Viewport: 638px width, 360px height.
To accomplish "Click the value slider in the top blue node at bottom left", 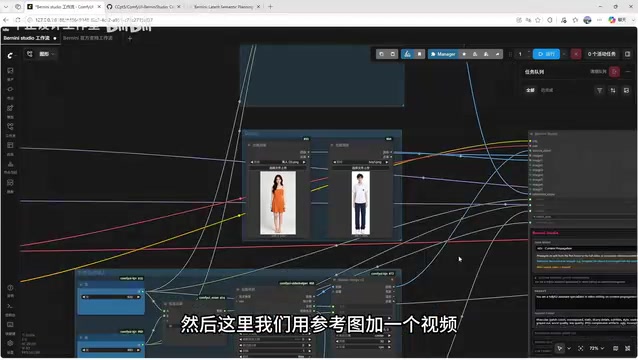I will point(111,297).
